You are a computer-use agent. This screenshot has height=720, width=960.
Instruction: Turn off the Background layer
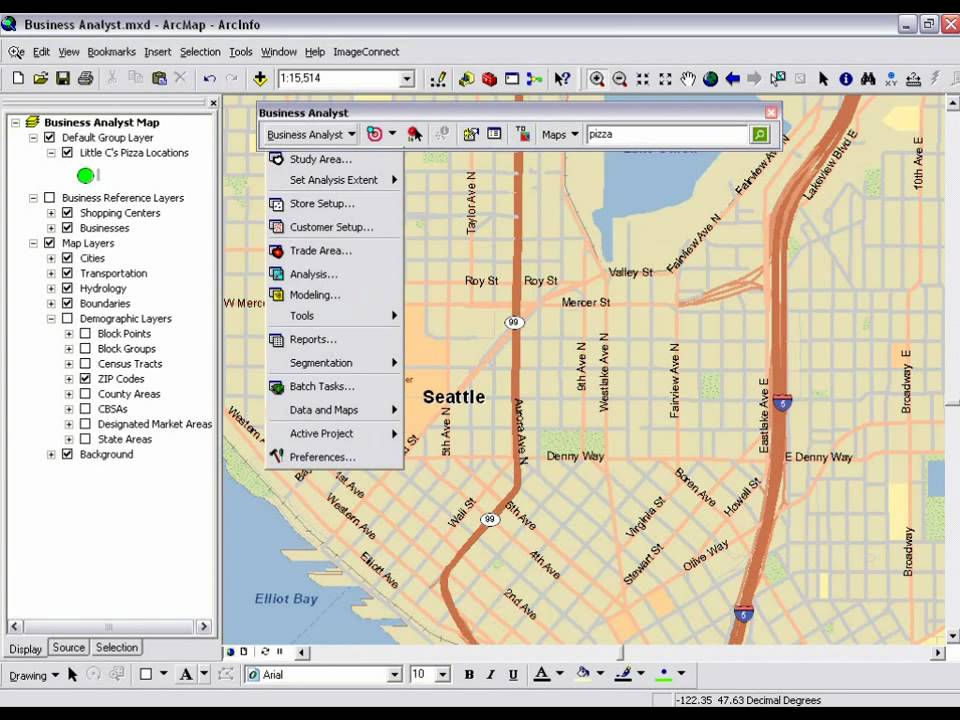67,454
